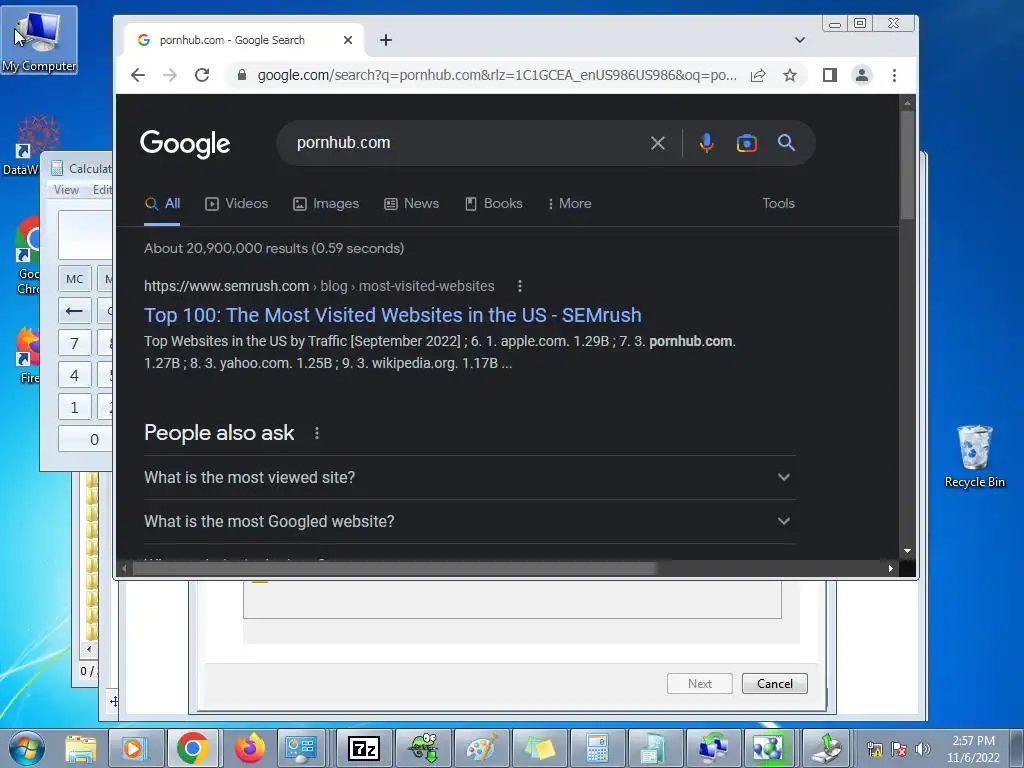
Task: Click the 4 key in Calculator
Action: [x=74, y=376]
